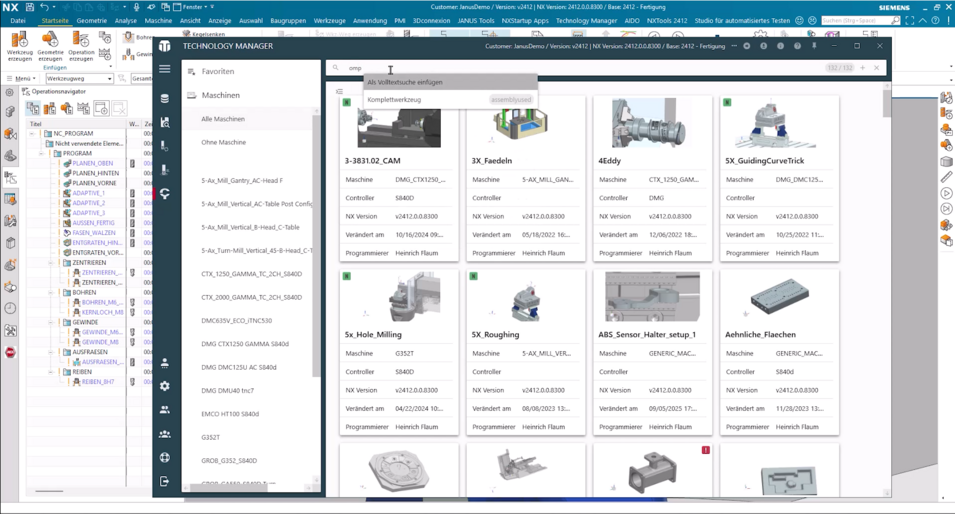
Task: Choose Komplettwerkzeug search suggestion
Action: (450, 99)
